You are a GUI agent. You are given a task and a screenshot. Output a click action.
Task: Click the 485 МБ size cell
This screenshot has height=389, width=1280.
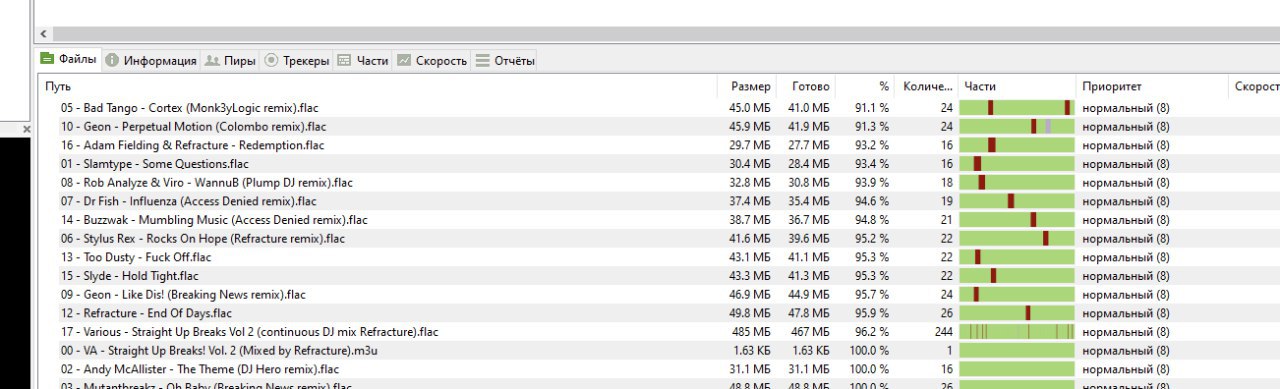[750, 331]
